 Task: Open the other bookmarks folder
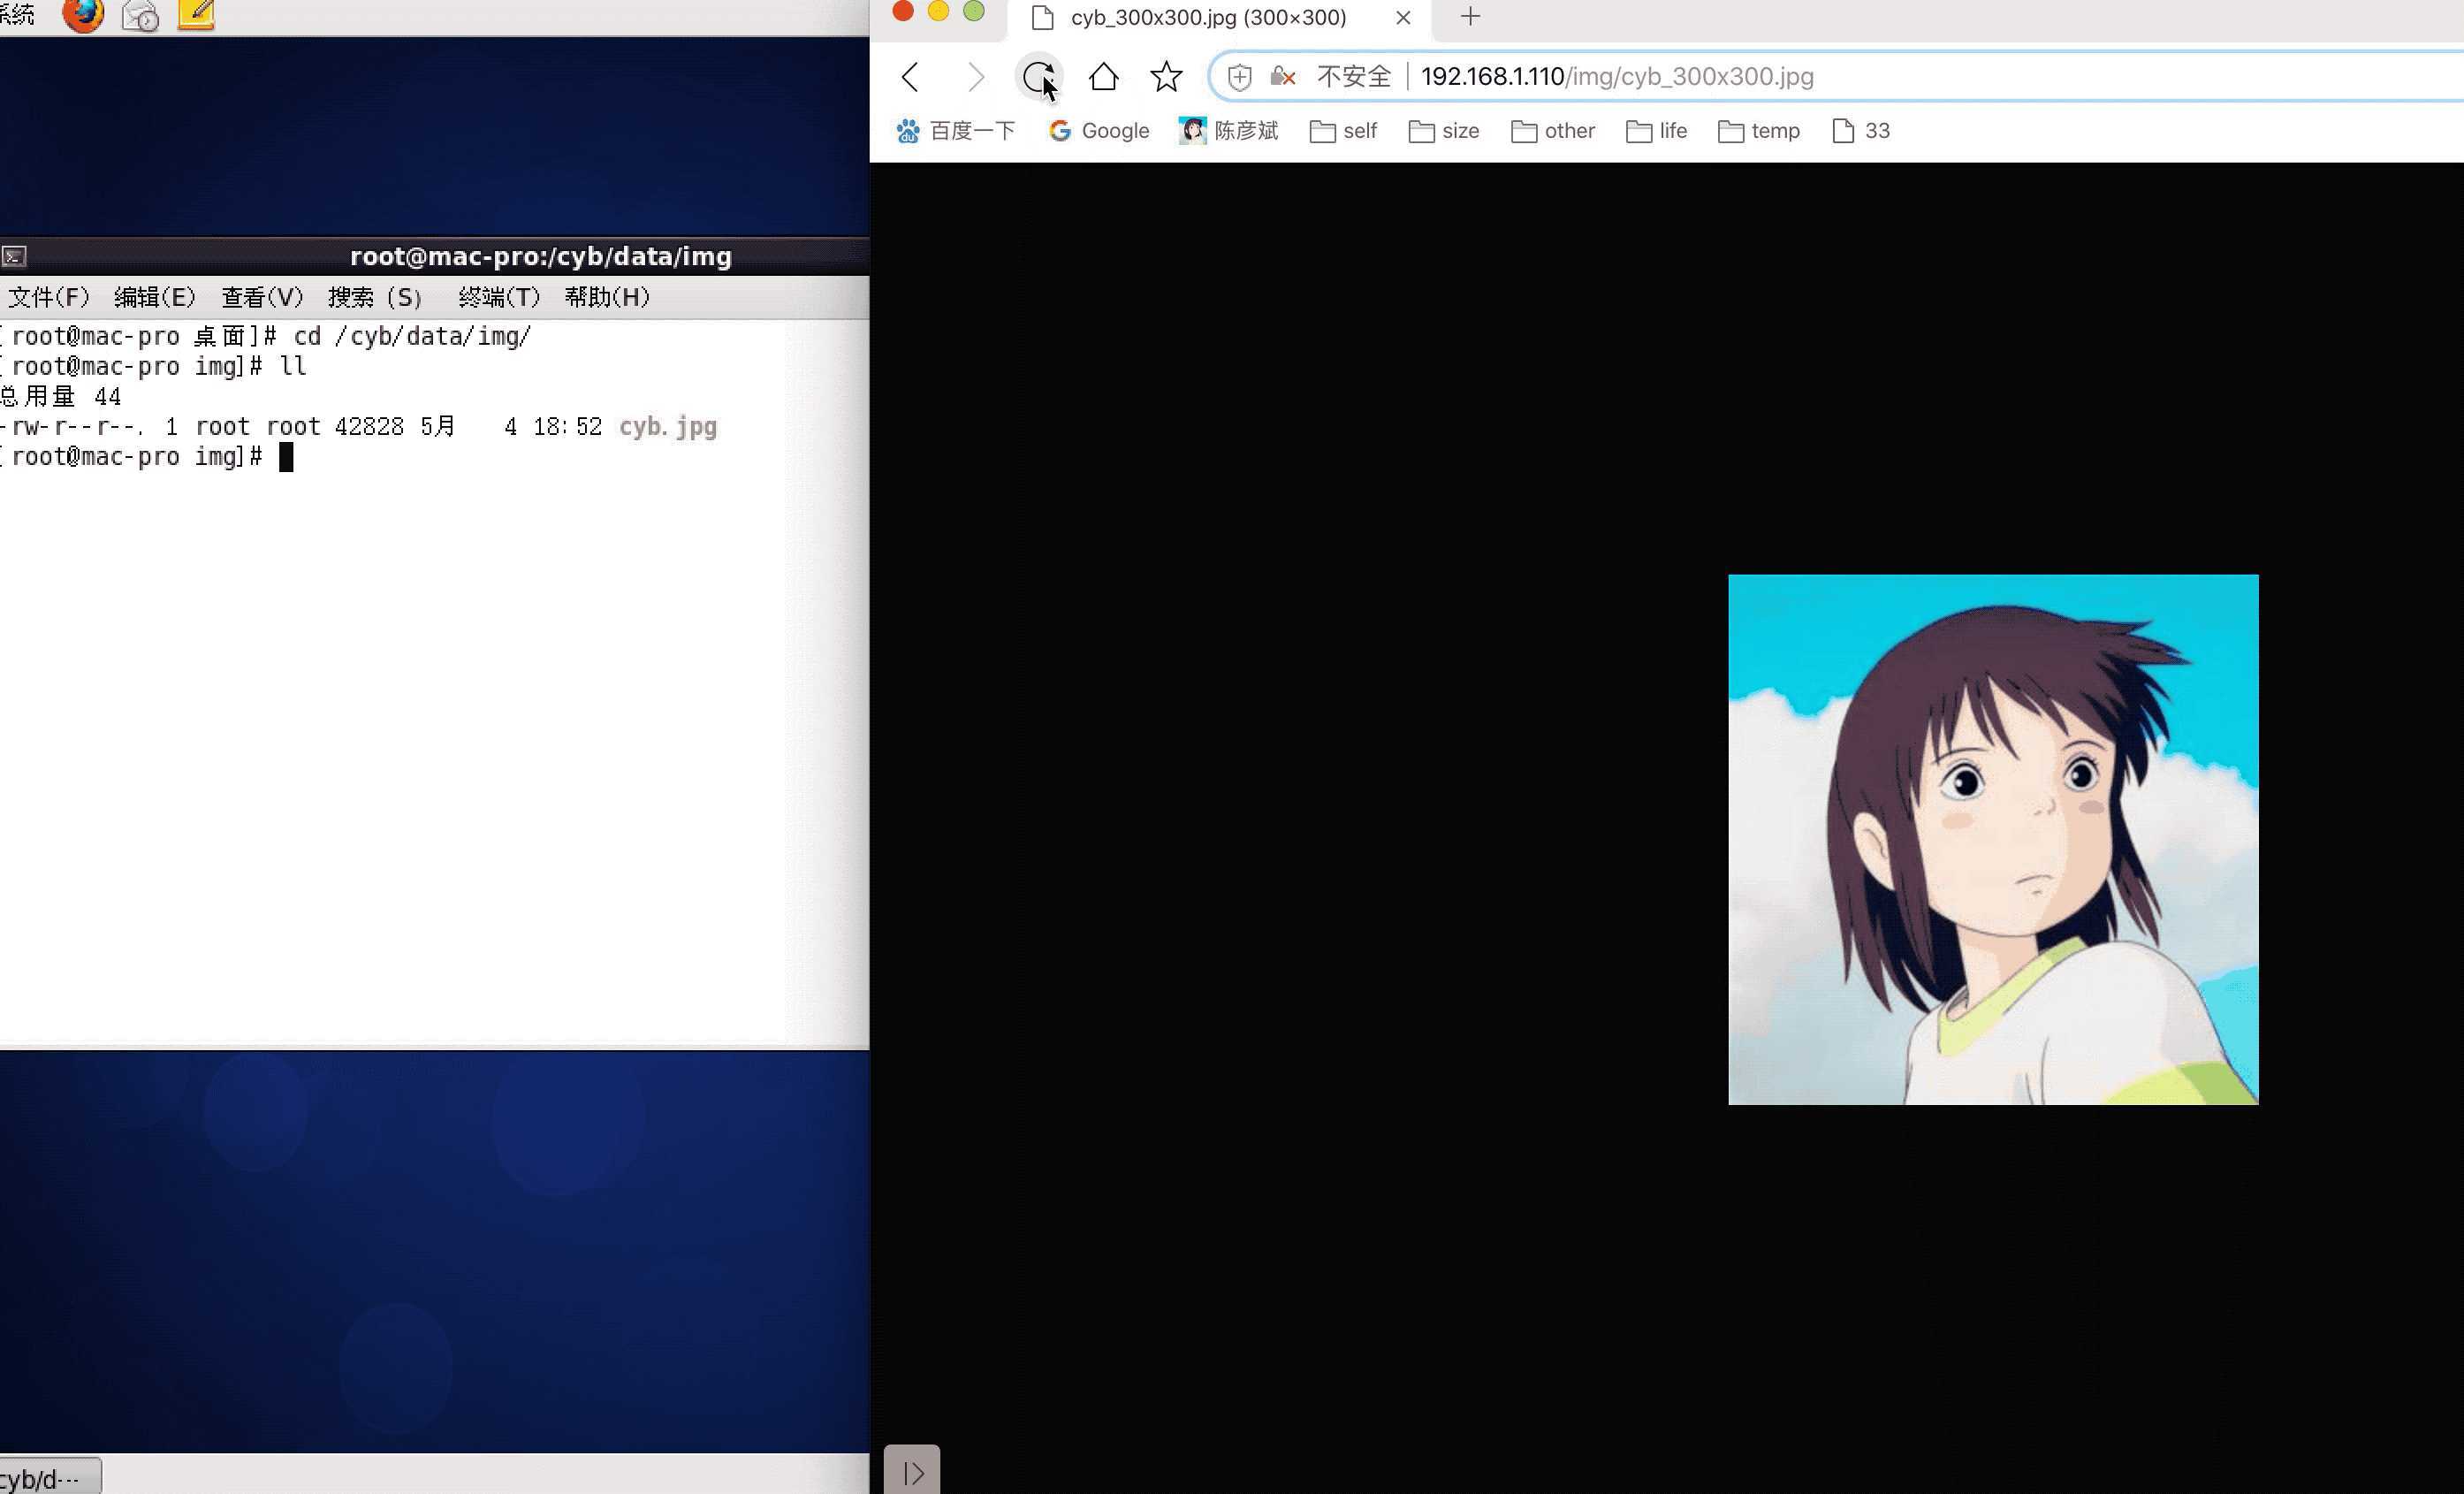tap(1553, 131)
